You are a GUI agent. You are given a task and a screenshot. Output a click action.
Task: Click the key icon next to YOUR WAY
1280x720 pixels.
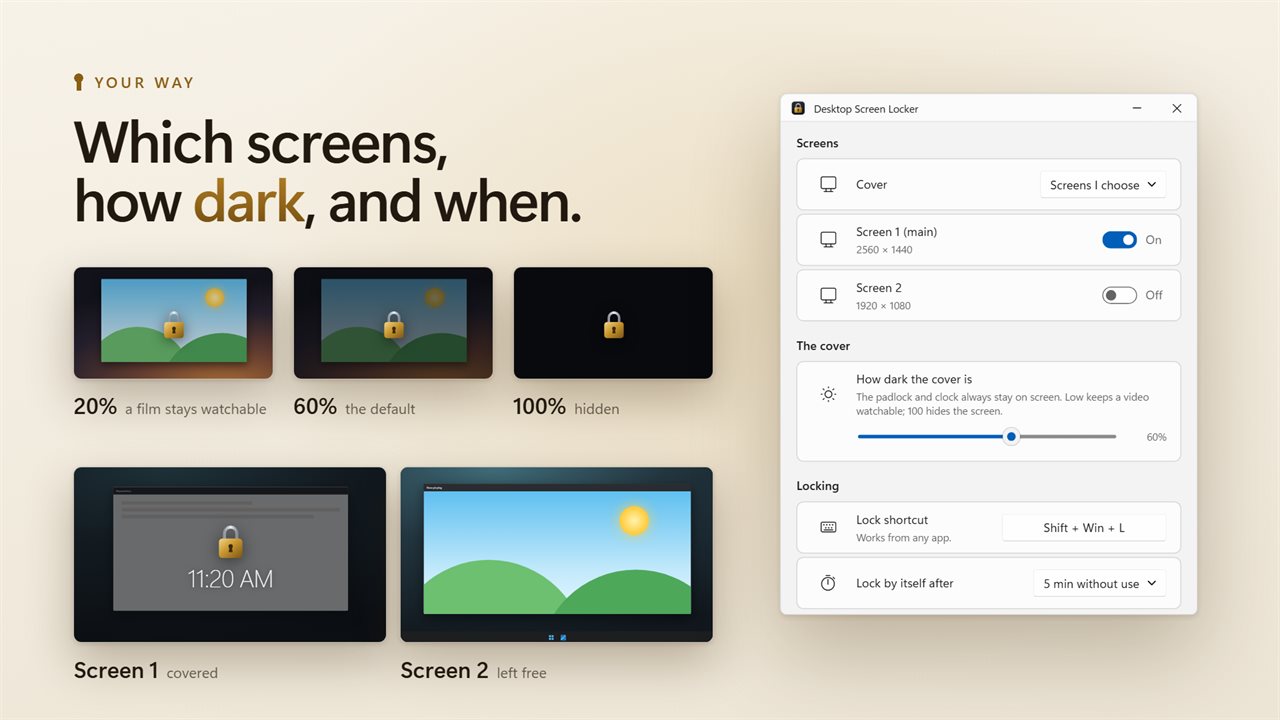[79, 82]
